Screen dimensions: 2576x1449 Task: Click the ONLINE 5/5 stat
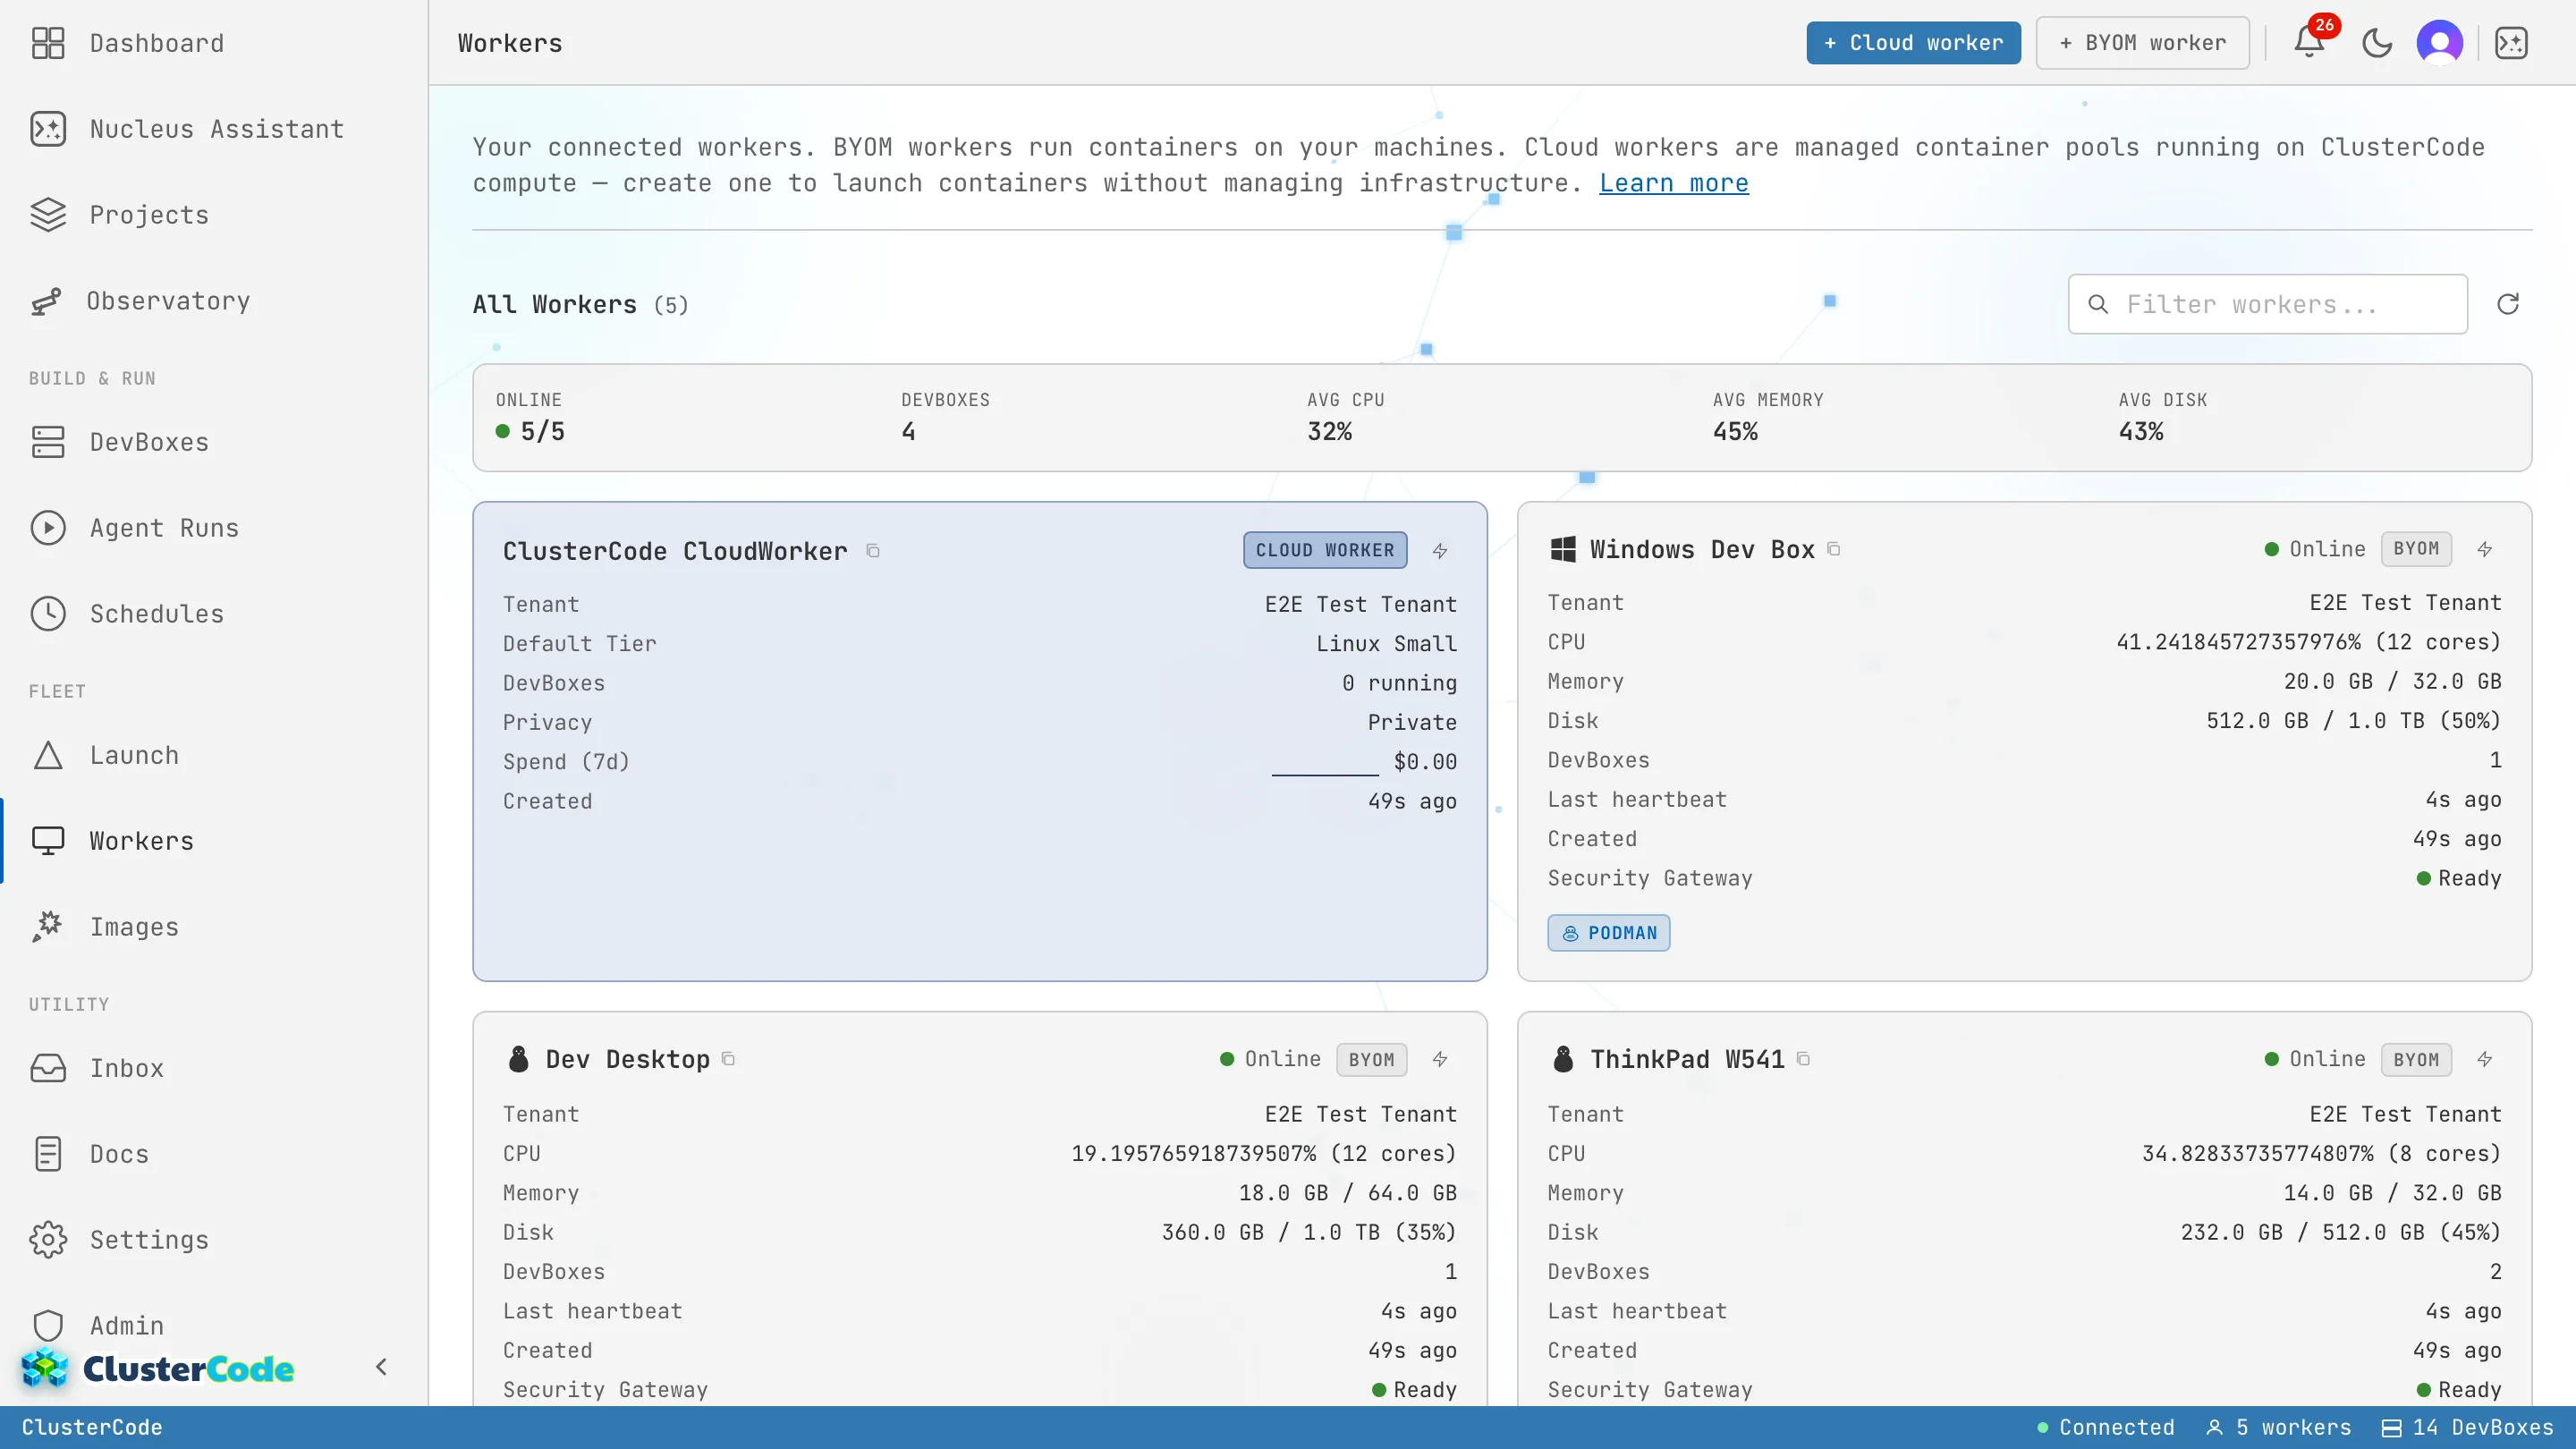click(x=531, y=417)
